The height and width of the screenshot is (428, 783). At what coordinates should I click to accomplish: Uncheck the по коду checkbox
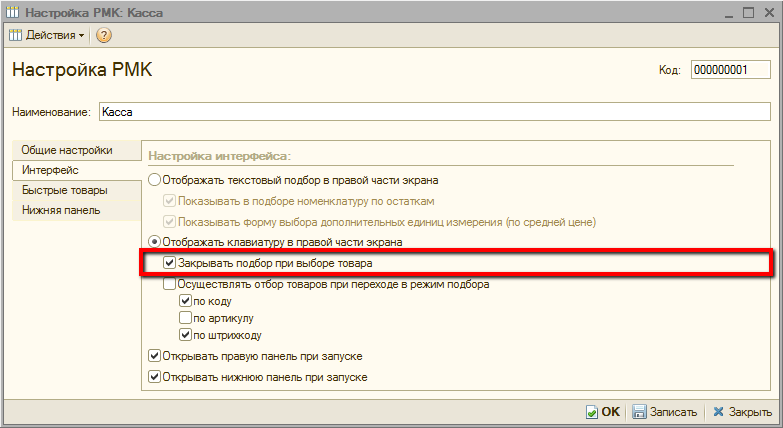pyautogui.click(x=185, y=300)
